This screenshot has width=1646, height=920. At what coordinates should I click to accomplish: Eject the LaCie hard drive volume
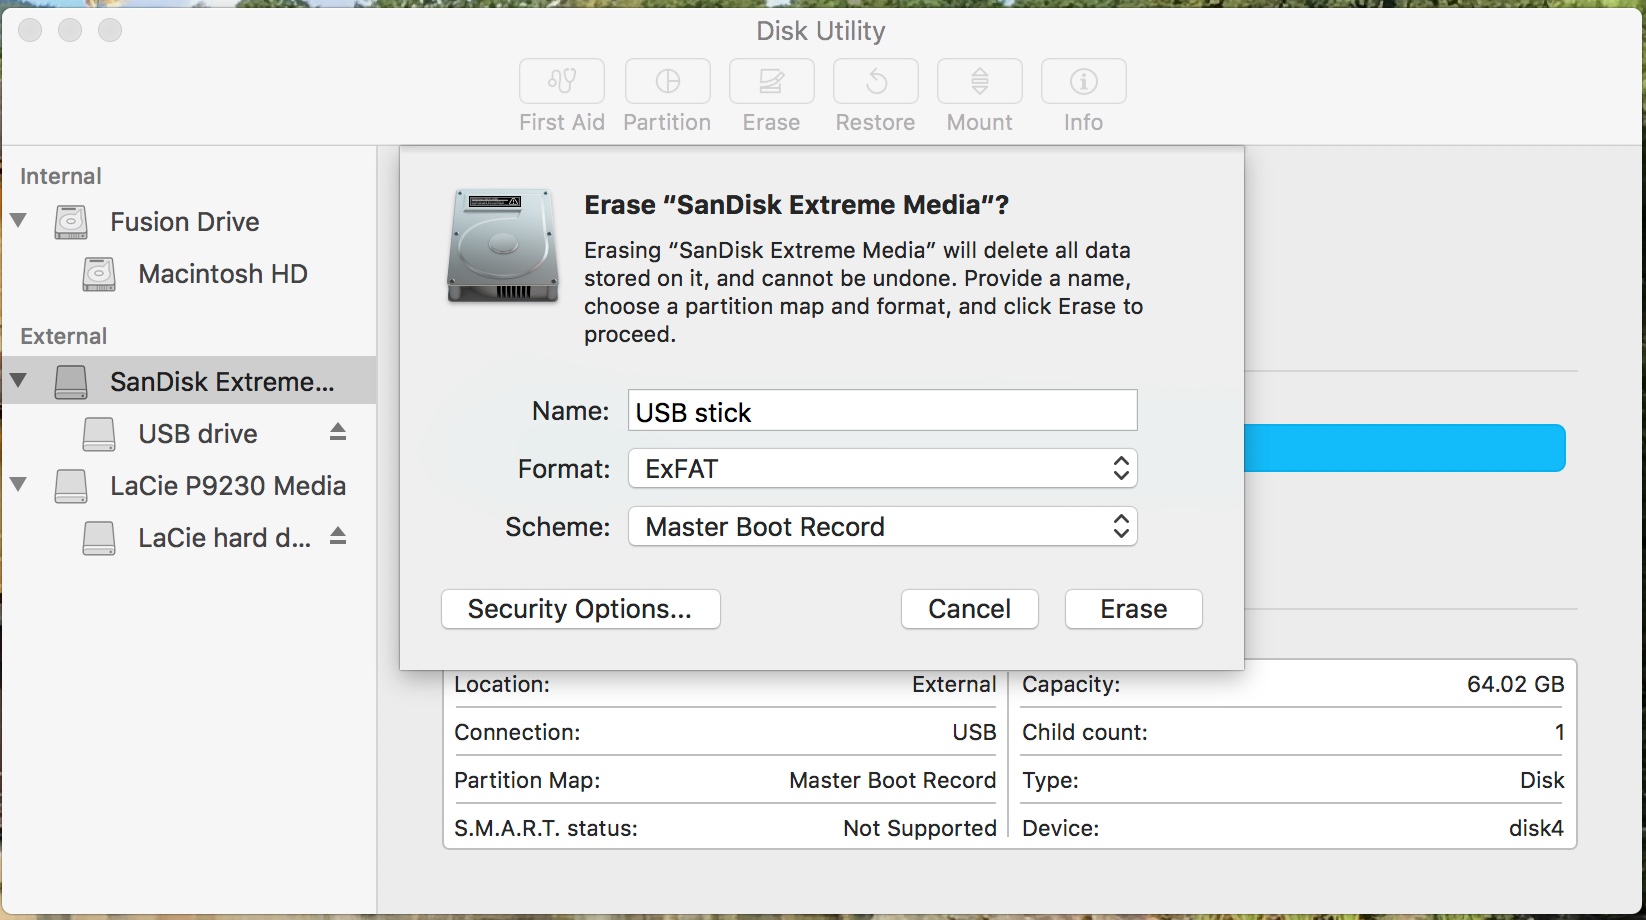point(338,536)
